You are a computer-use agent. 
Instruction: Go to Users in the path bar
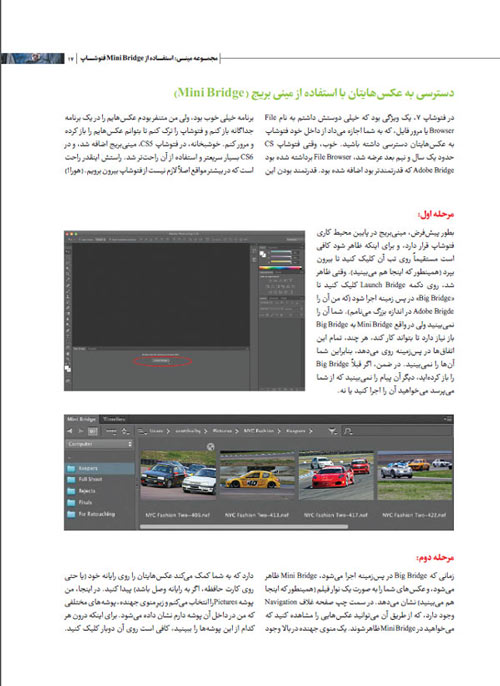[156, 431]
